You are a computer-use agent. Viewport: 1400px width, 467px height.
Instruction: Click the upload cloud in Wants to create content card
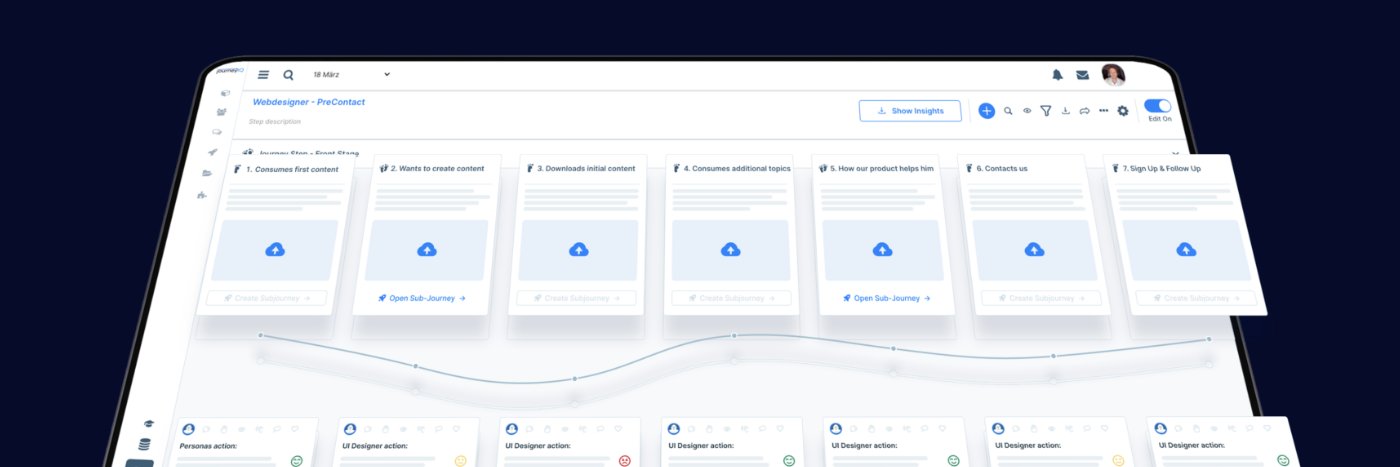427,249
